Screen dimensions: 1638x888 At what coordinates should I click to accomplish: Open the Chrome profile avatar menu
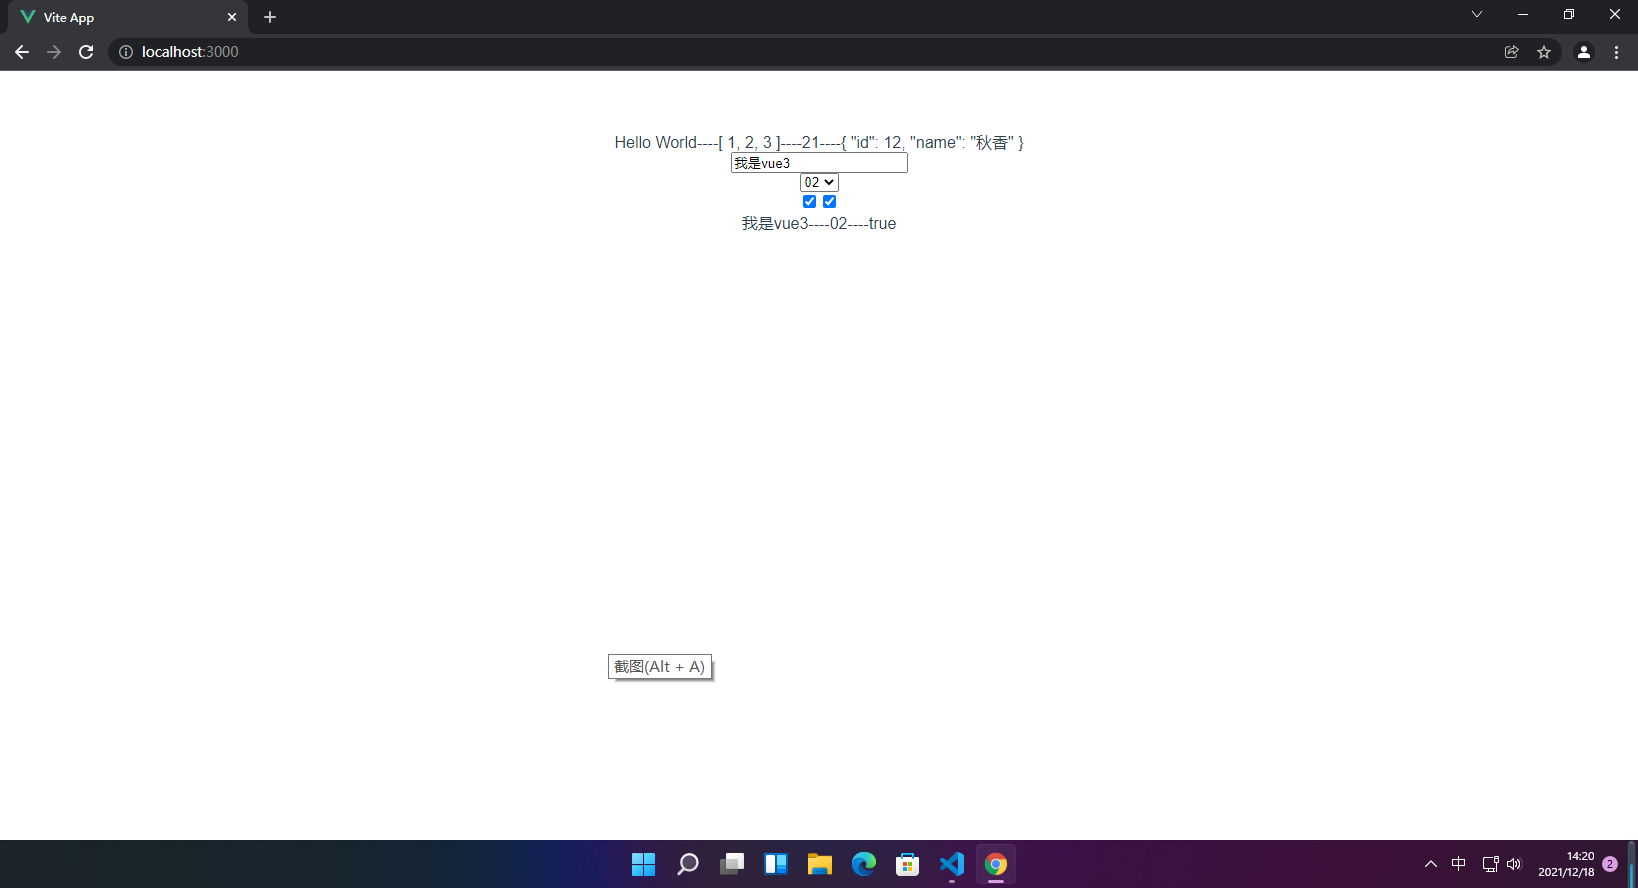point(1584,52)
